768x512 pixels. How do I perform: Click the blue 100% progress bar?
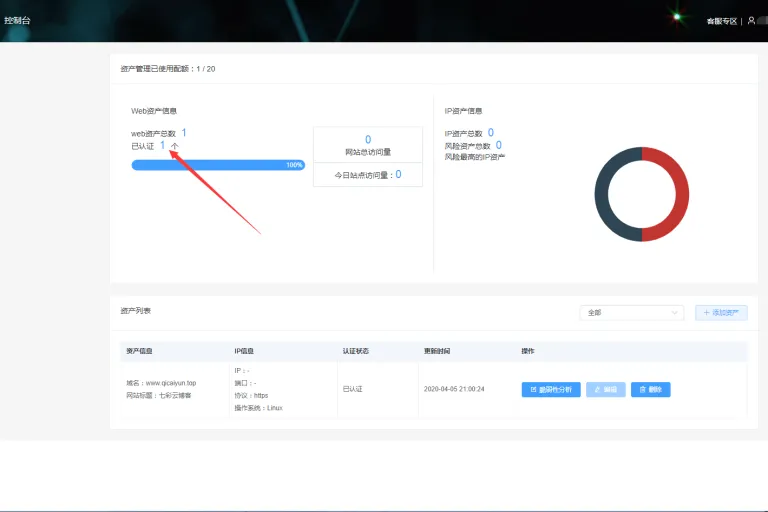(x=218, y=165)
